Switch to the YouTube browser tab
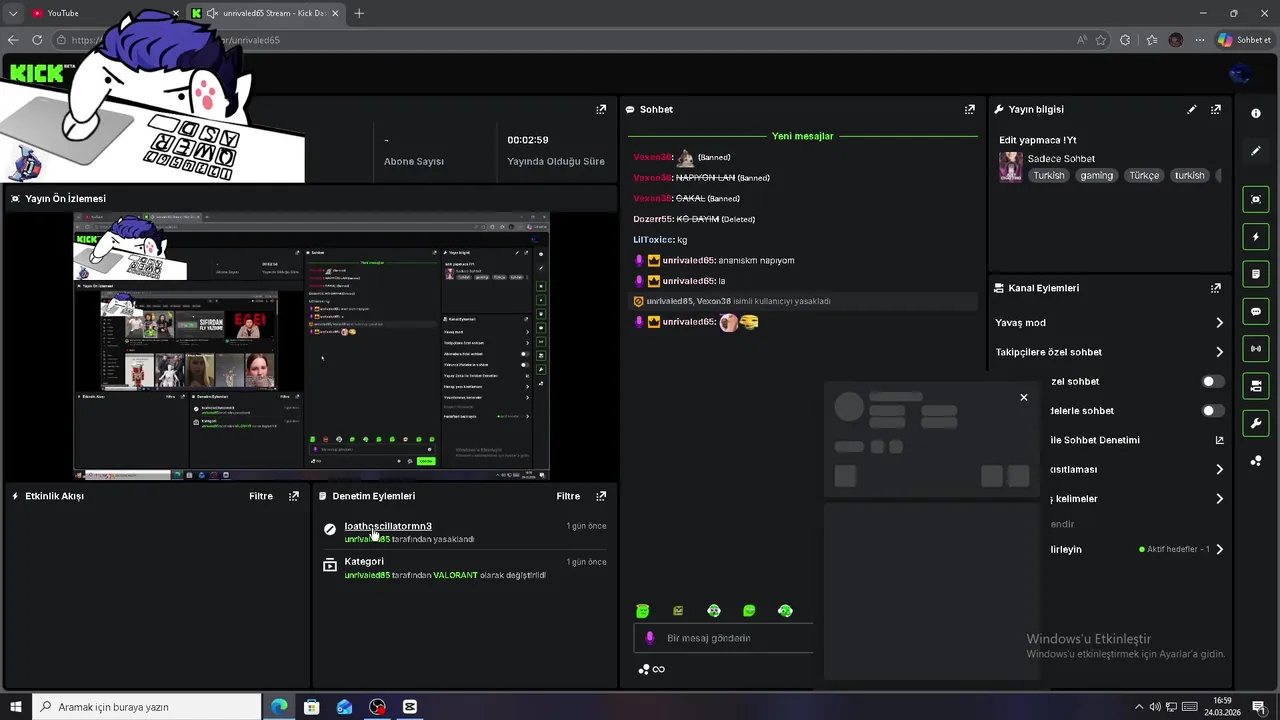Viewport: 1280px width, 720px height. (x=105, y=13)
